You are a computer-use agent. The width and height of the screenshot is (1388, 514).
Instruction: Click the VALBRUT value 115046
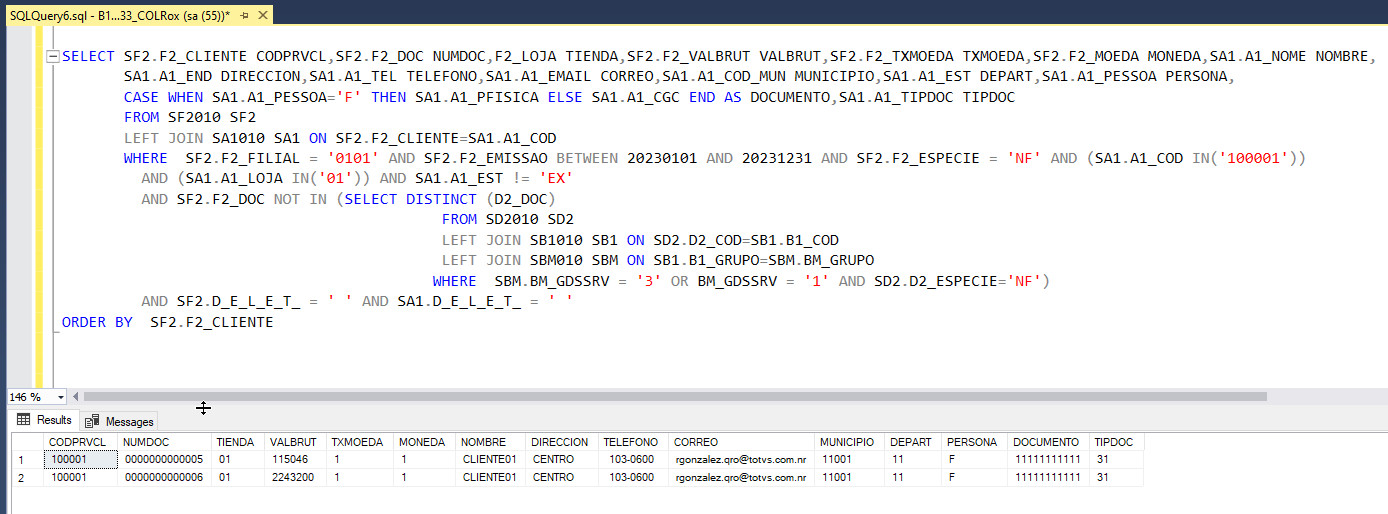(295, 460)
